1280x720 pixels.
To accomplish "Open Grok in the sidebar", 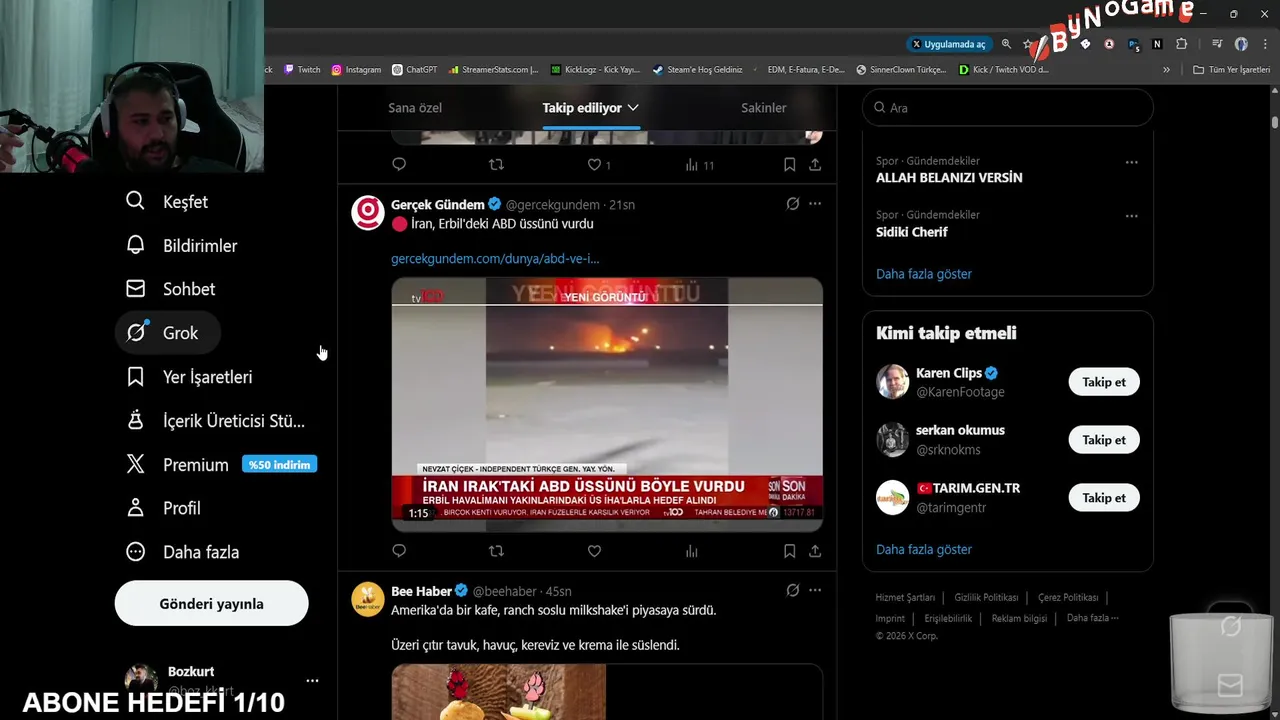I will tap(168, 333).
